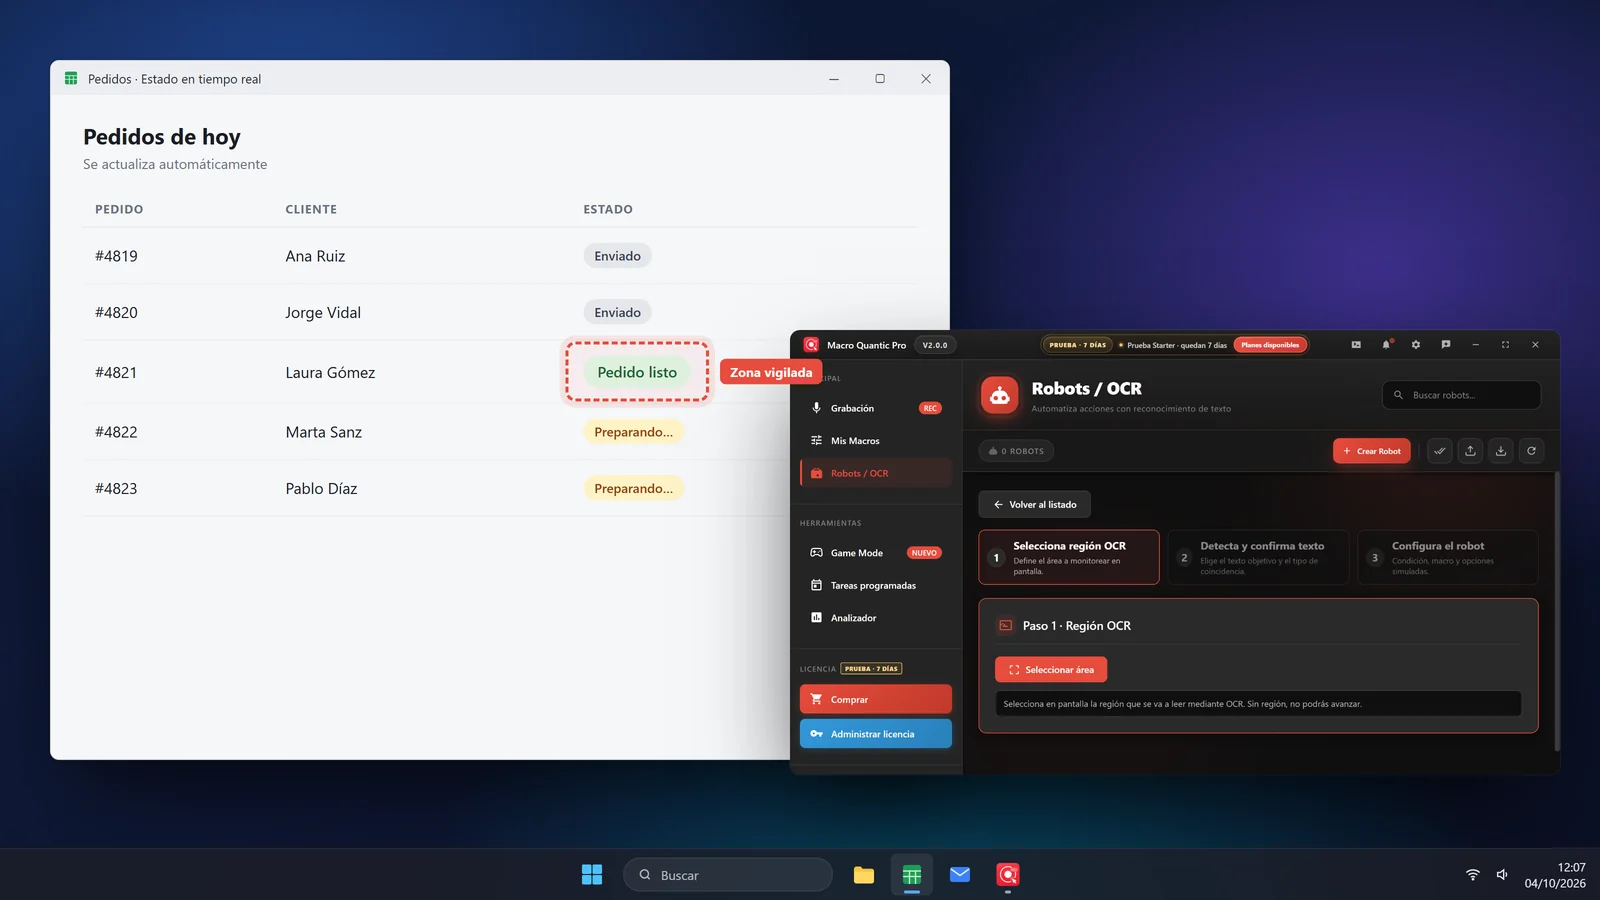Screen dimensions: 1600x900
Task: Click order #4819 in Pedidos window
Action: pos(116,256)
